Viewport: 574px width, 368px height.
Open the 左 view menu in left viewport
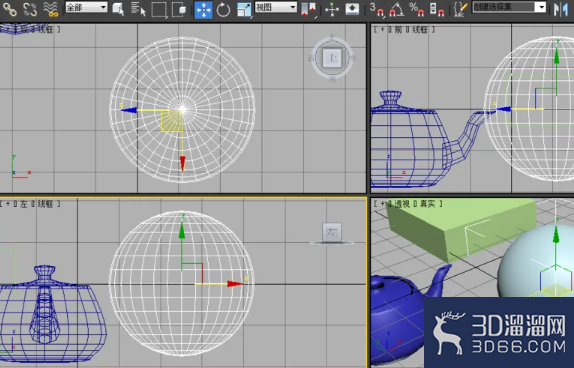point(24,204)
